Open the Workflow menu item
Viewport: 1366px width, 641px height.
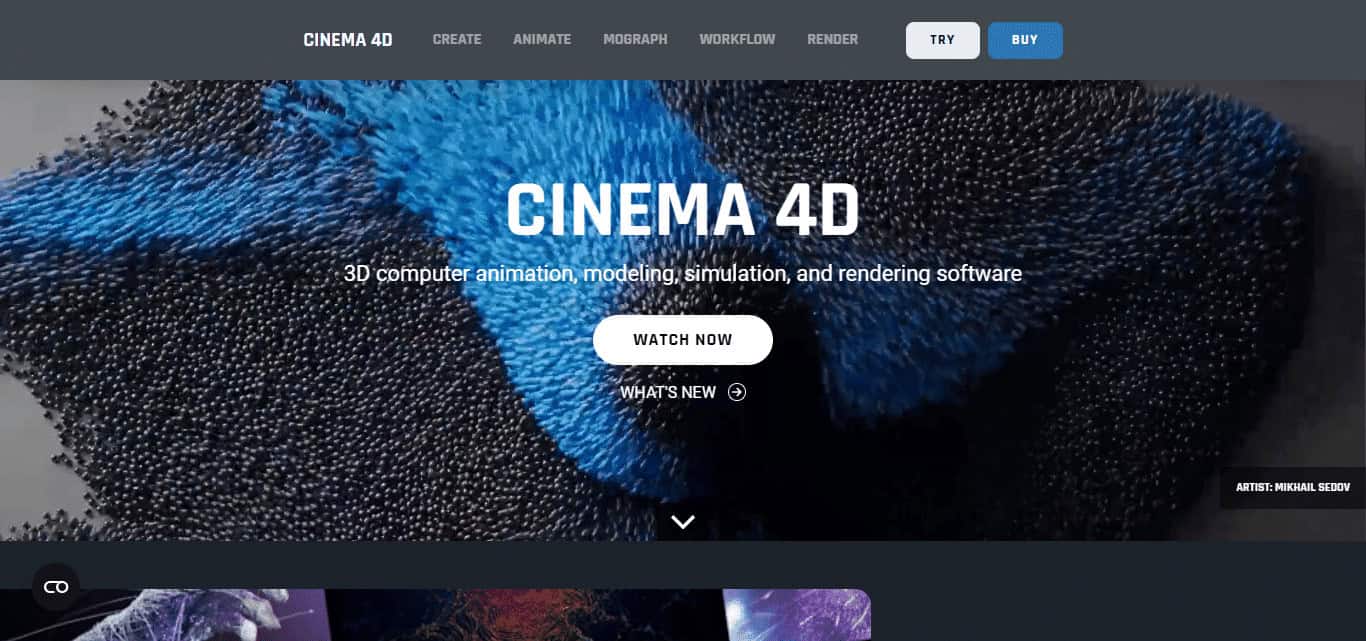[x=737, y=40]
